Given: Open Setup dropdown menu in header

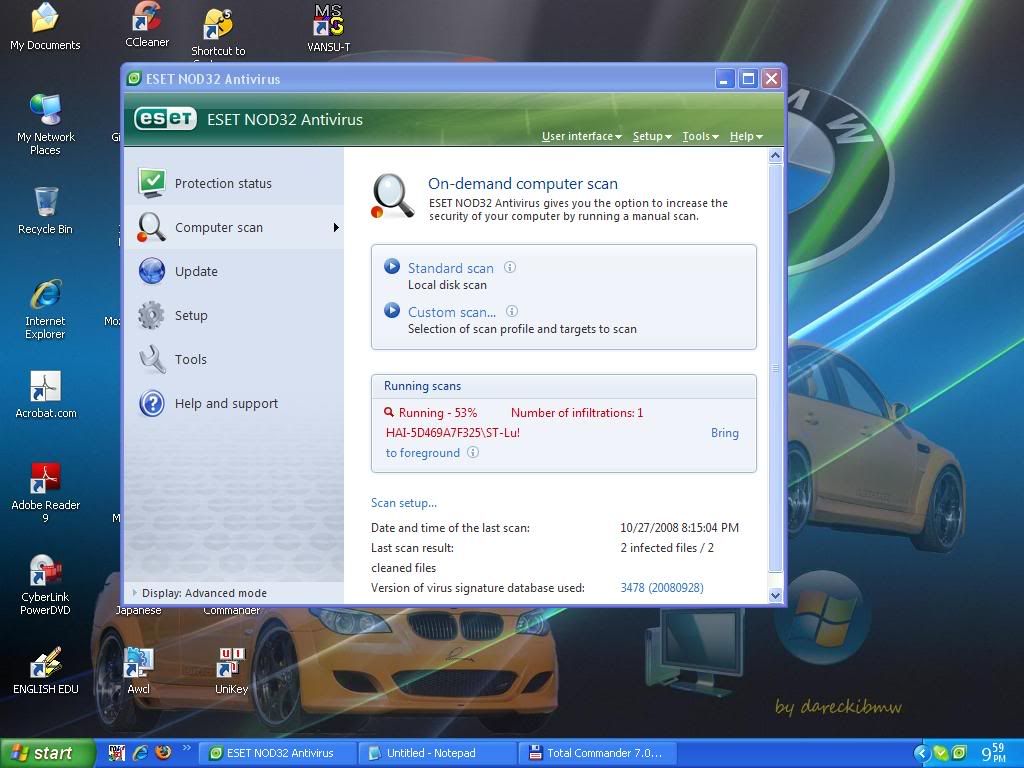Looking at the screenshot, I should click(652, 136).
